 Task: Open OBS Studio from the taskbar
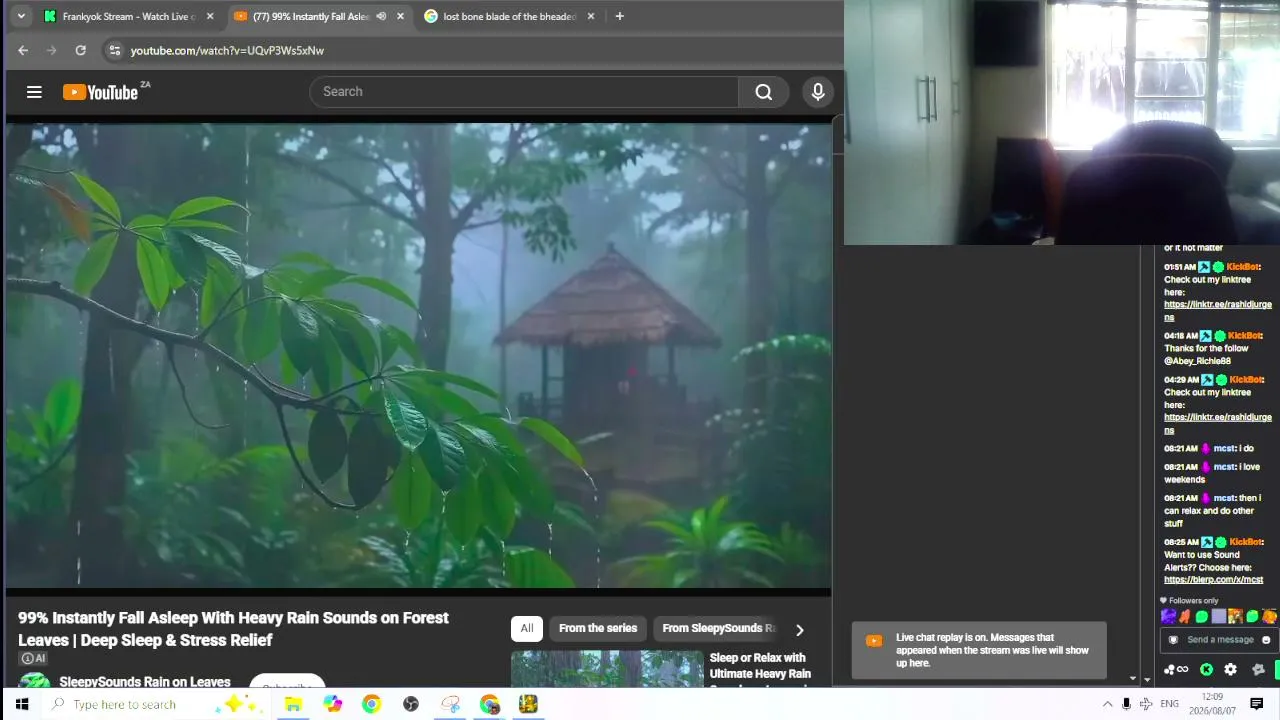coord(411,704)
